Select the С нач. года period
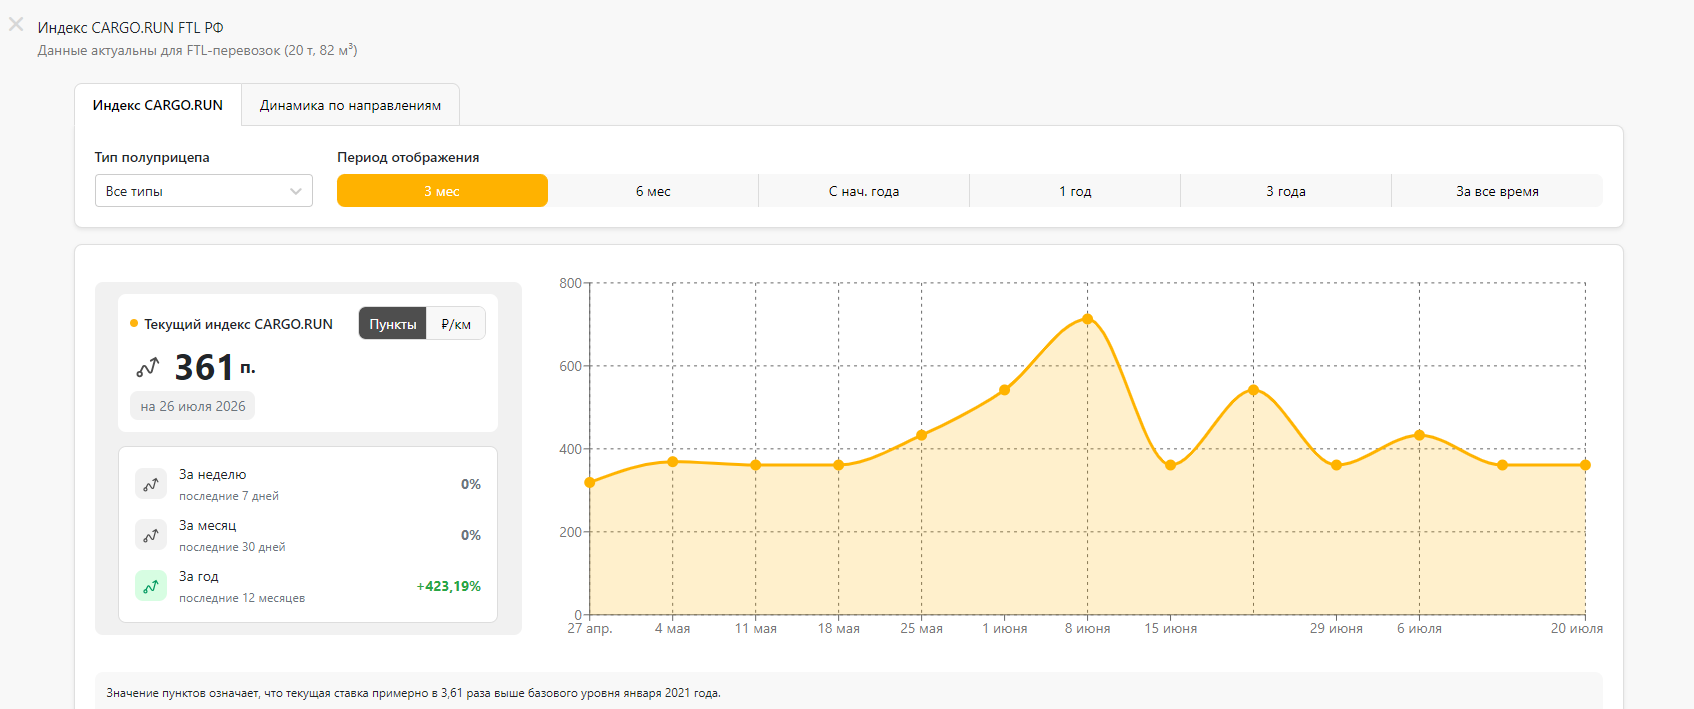Screen dimensions: 1694x709 [864, 191]
